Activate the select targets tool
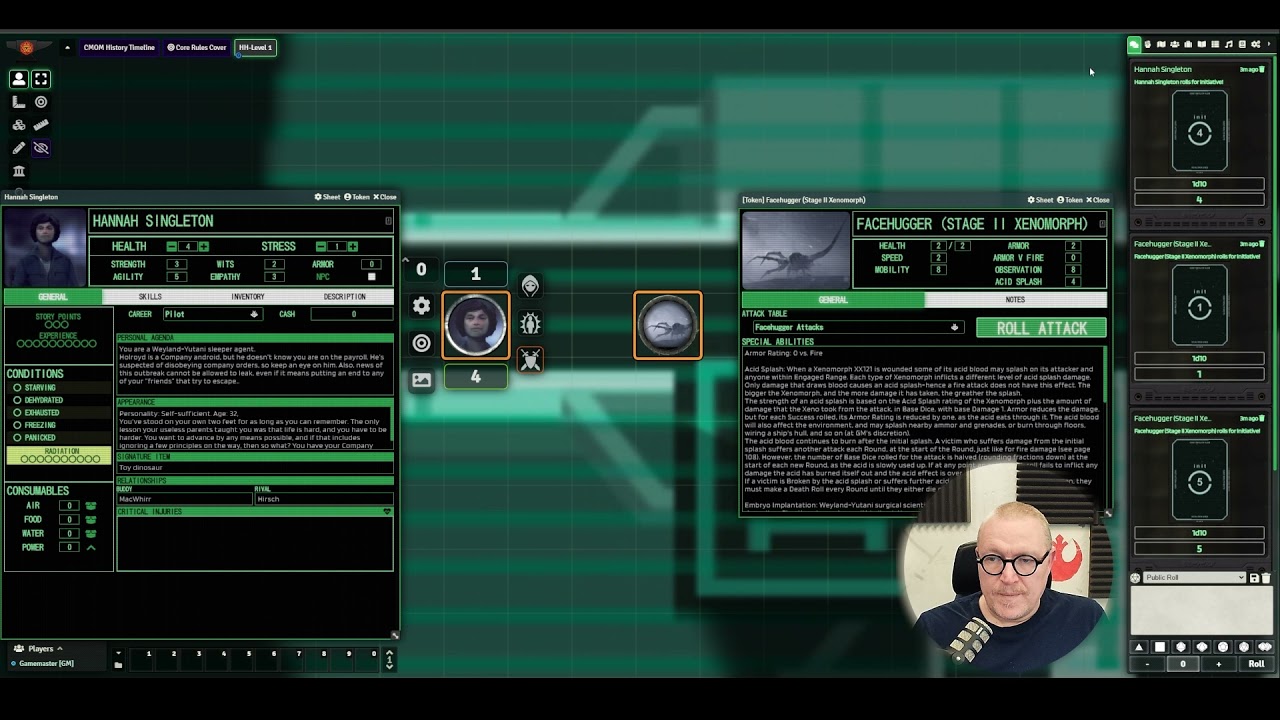Screen dimensions: 1280x720 [41, 79]
